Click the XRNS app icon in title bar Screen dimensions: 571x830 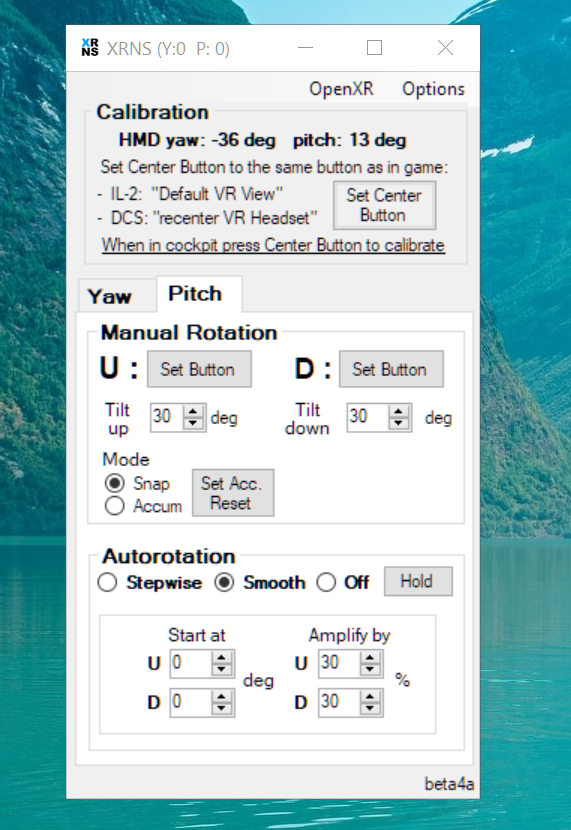90,48
